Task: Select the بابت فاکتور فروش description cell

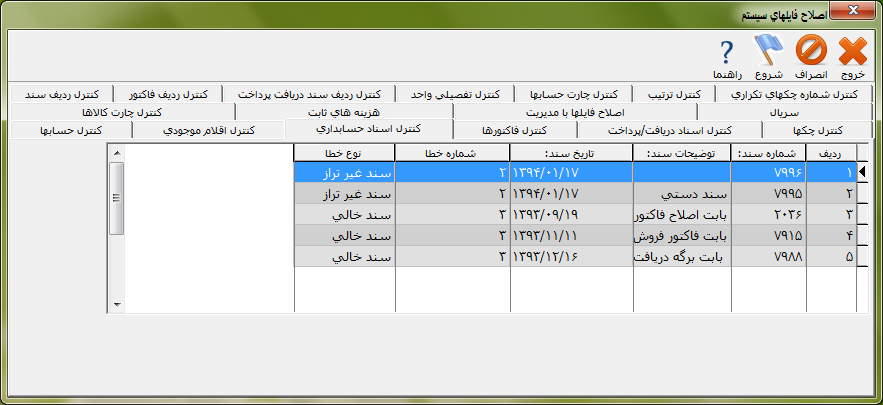Action: 682,235
